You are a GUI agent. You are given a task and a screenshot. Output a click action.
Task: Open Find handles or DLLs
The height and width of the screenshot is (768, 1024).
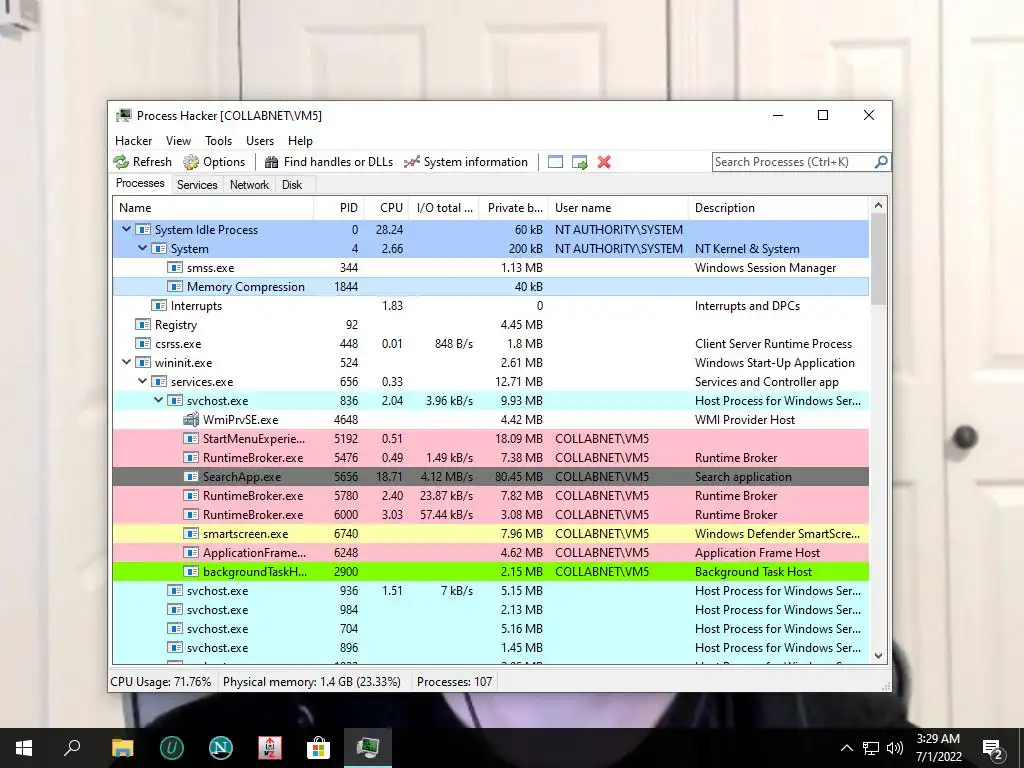pyautogui.click(x=328, y=162)
